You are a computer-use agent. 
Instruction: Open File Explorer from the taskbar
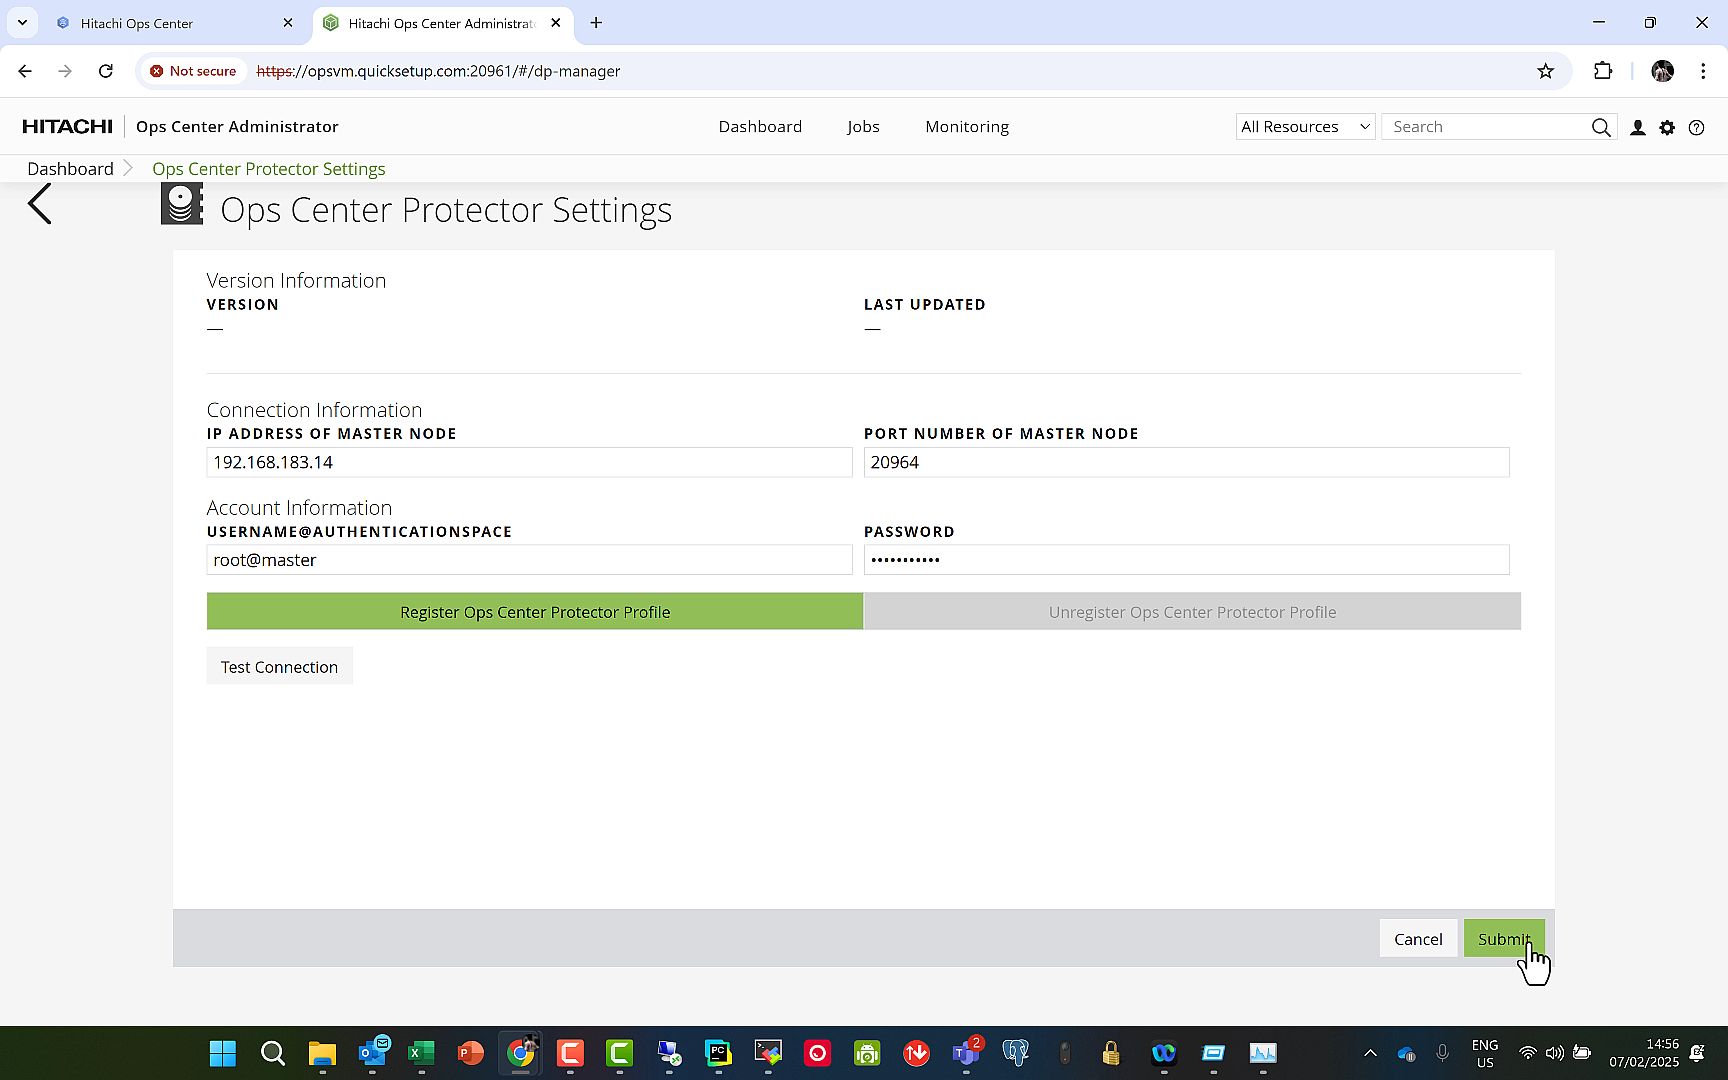[x=322, y=1053]
